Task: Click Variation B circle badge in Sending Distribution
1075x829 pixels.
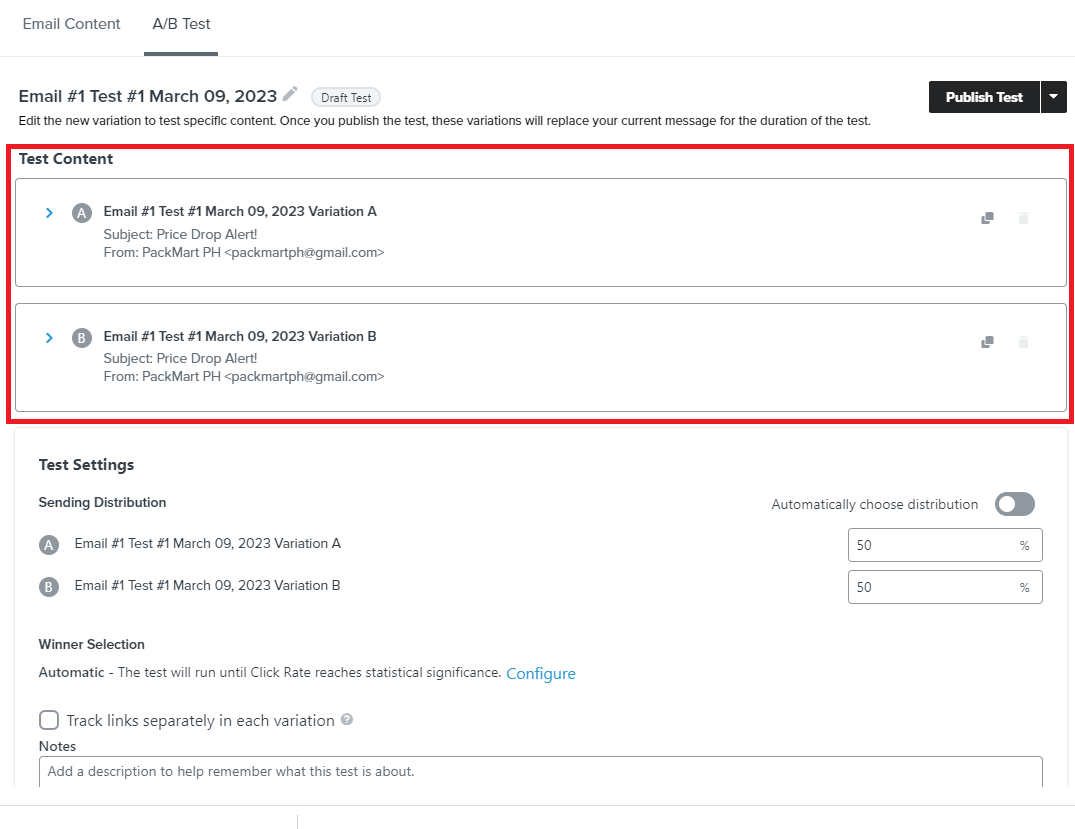Action: (49, 587)
